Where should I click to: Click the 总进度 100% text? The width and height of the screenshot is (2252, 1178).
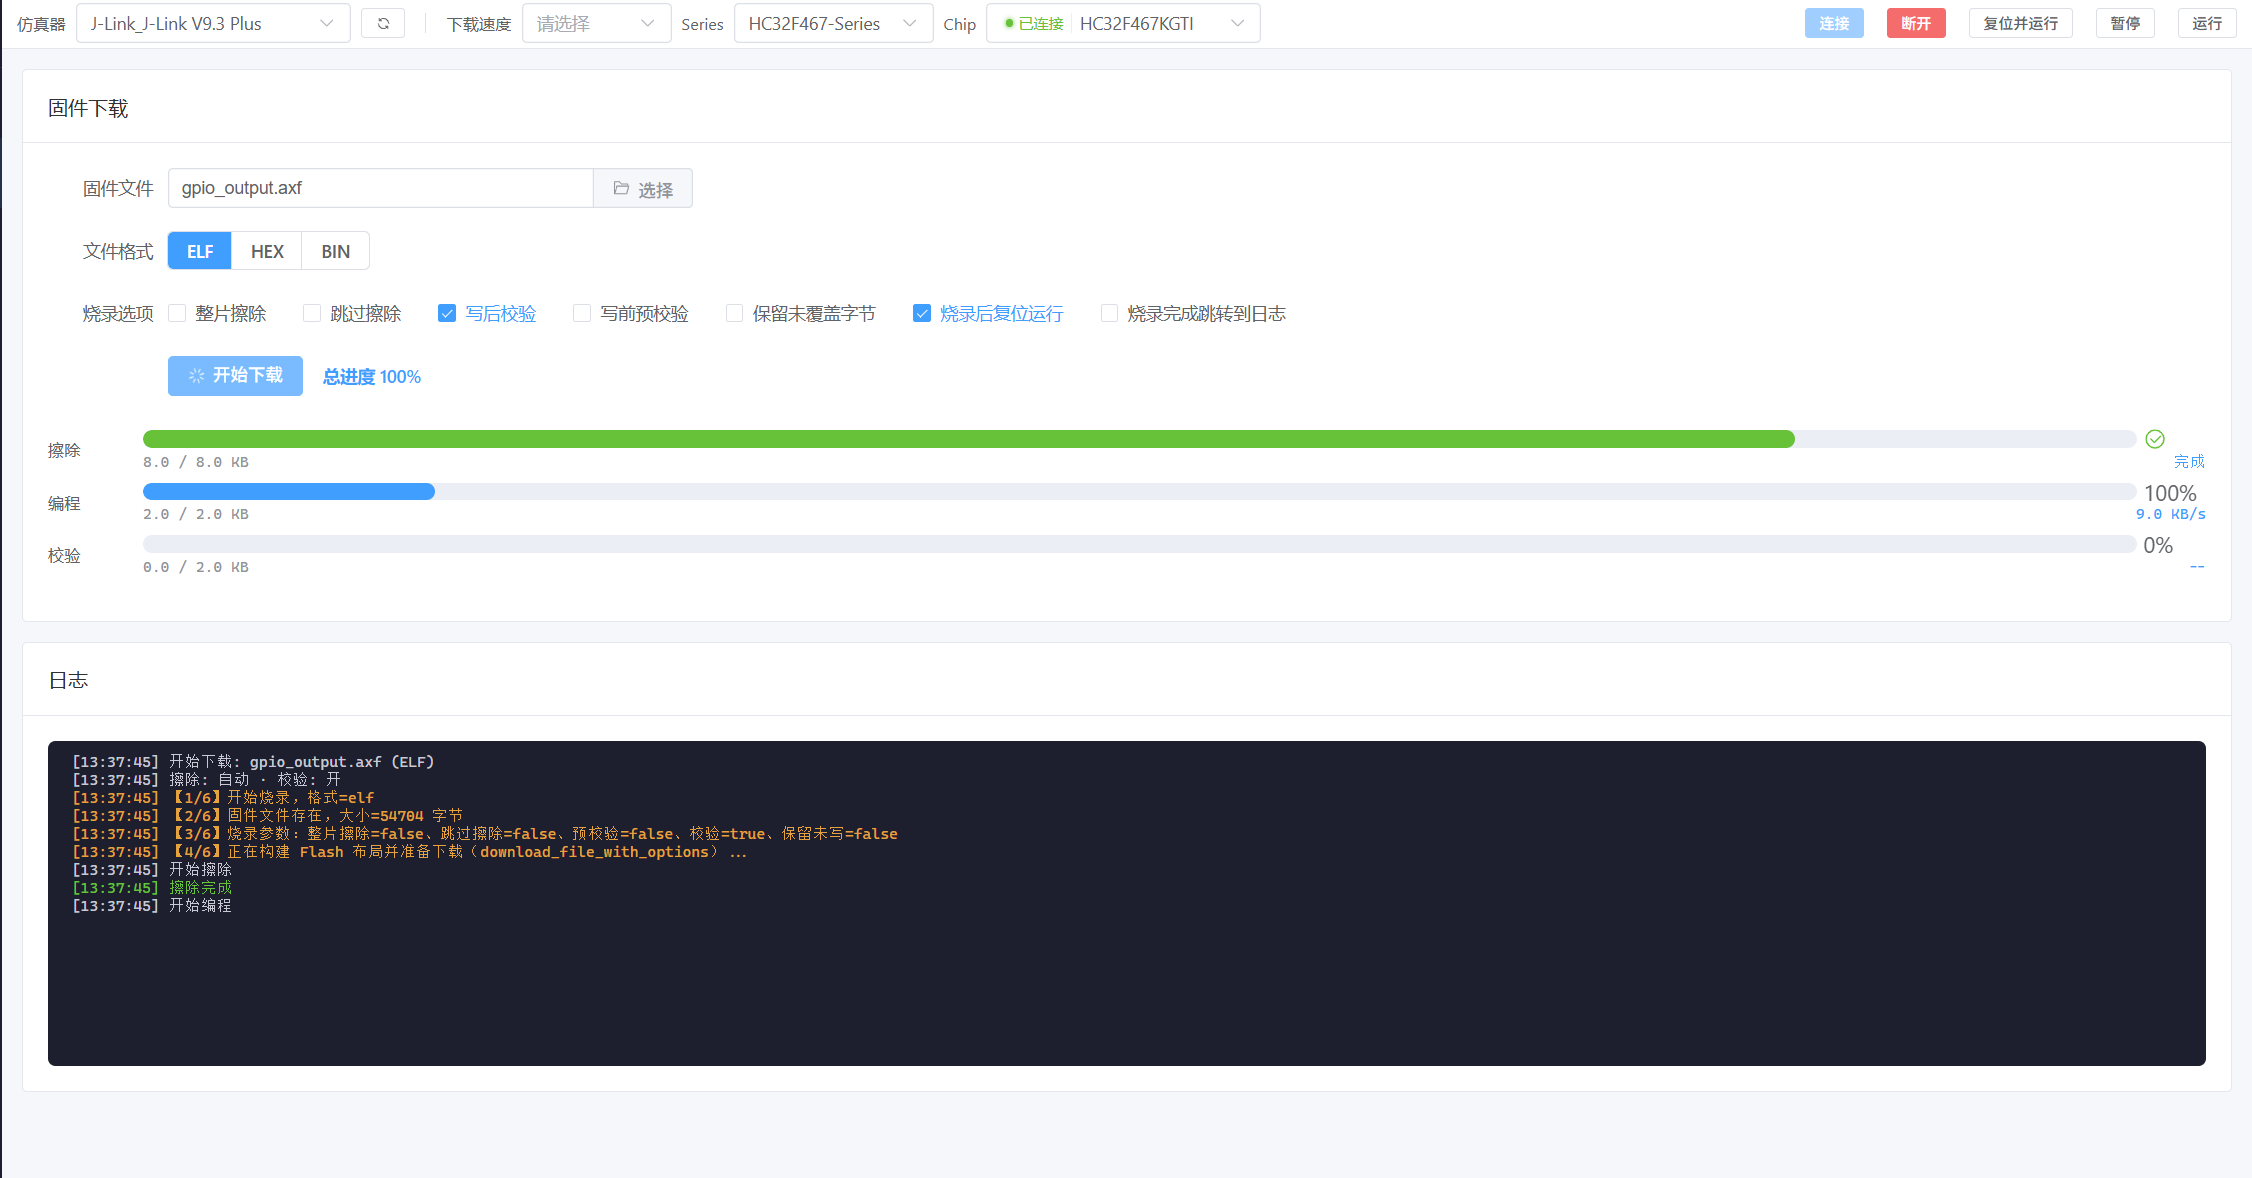coord(372,377)
